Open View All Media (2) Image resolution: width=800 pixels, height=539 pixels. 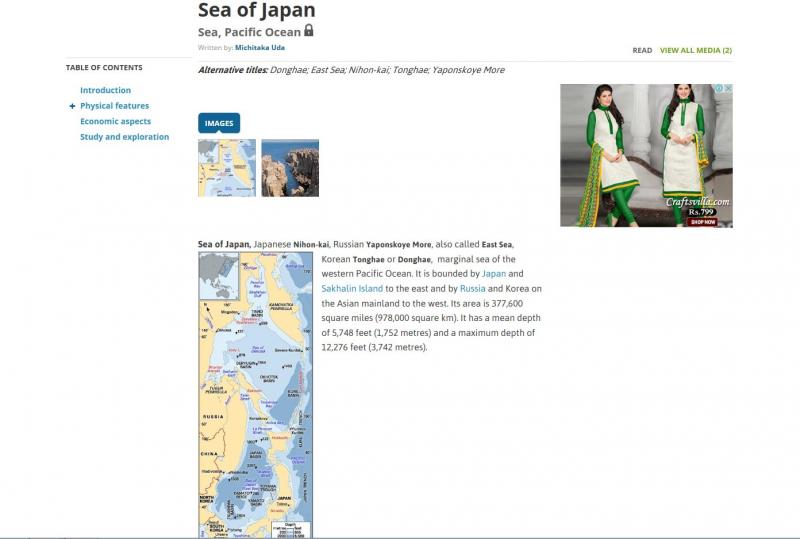tap(695, 50)
